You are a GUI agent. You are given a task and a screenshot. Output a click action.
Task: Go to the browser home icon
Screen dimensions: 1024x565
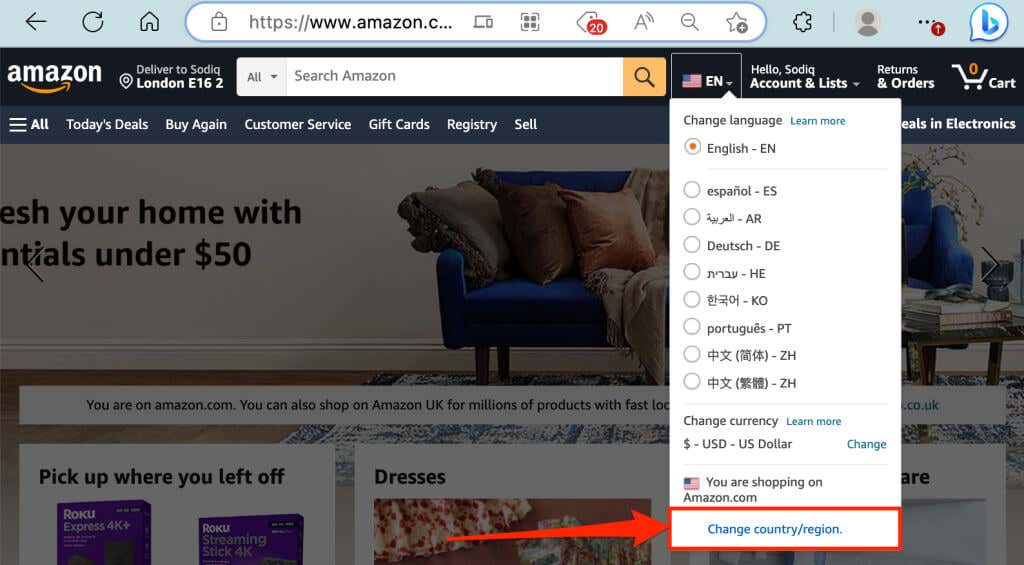tap(150, 22)
